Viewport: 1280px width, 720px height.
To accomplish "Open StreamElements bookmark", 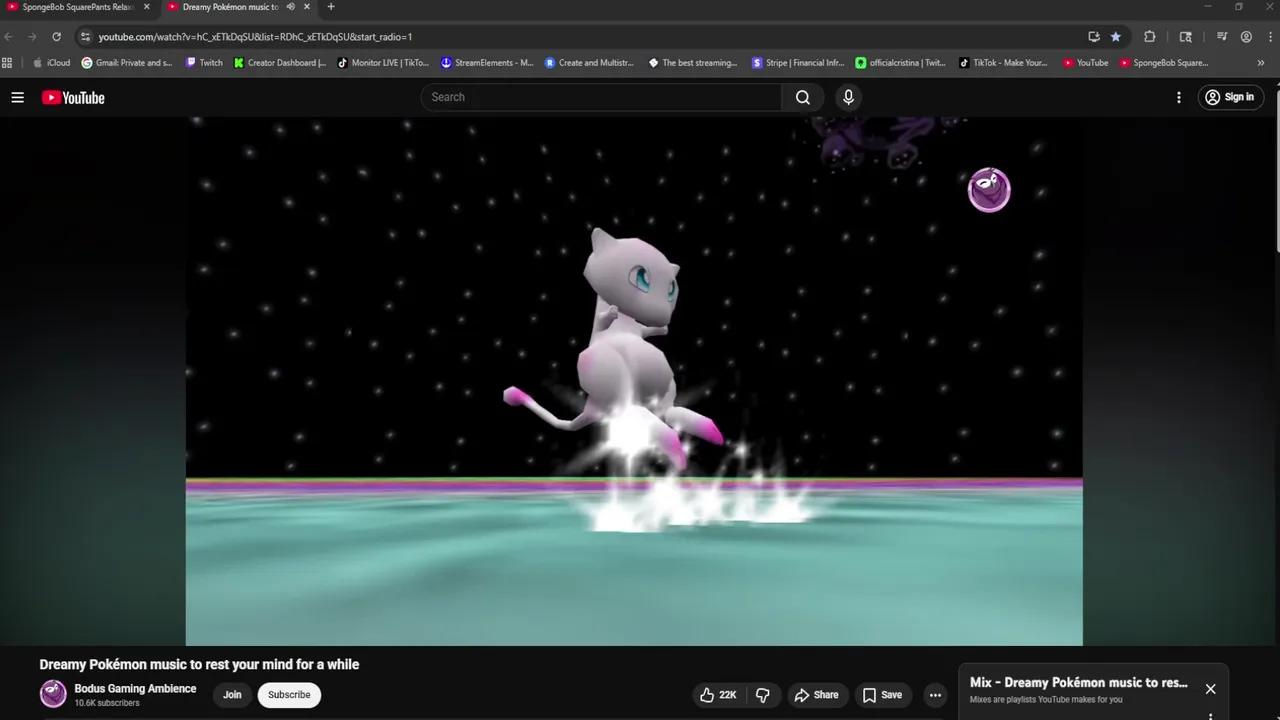I will pos(487,63).
